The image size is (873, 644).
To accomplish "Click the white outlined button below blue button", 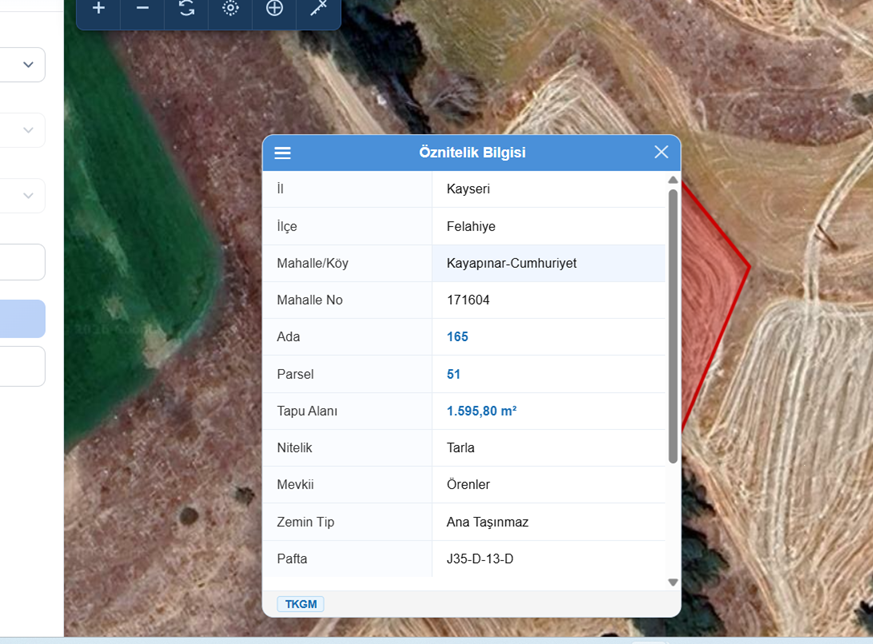I will 22,366.
